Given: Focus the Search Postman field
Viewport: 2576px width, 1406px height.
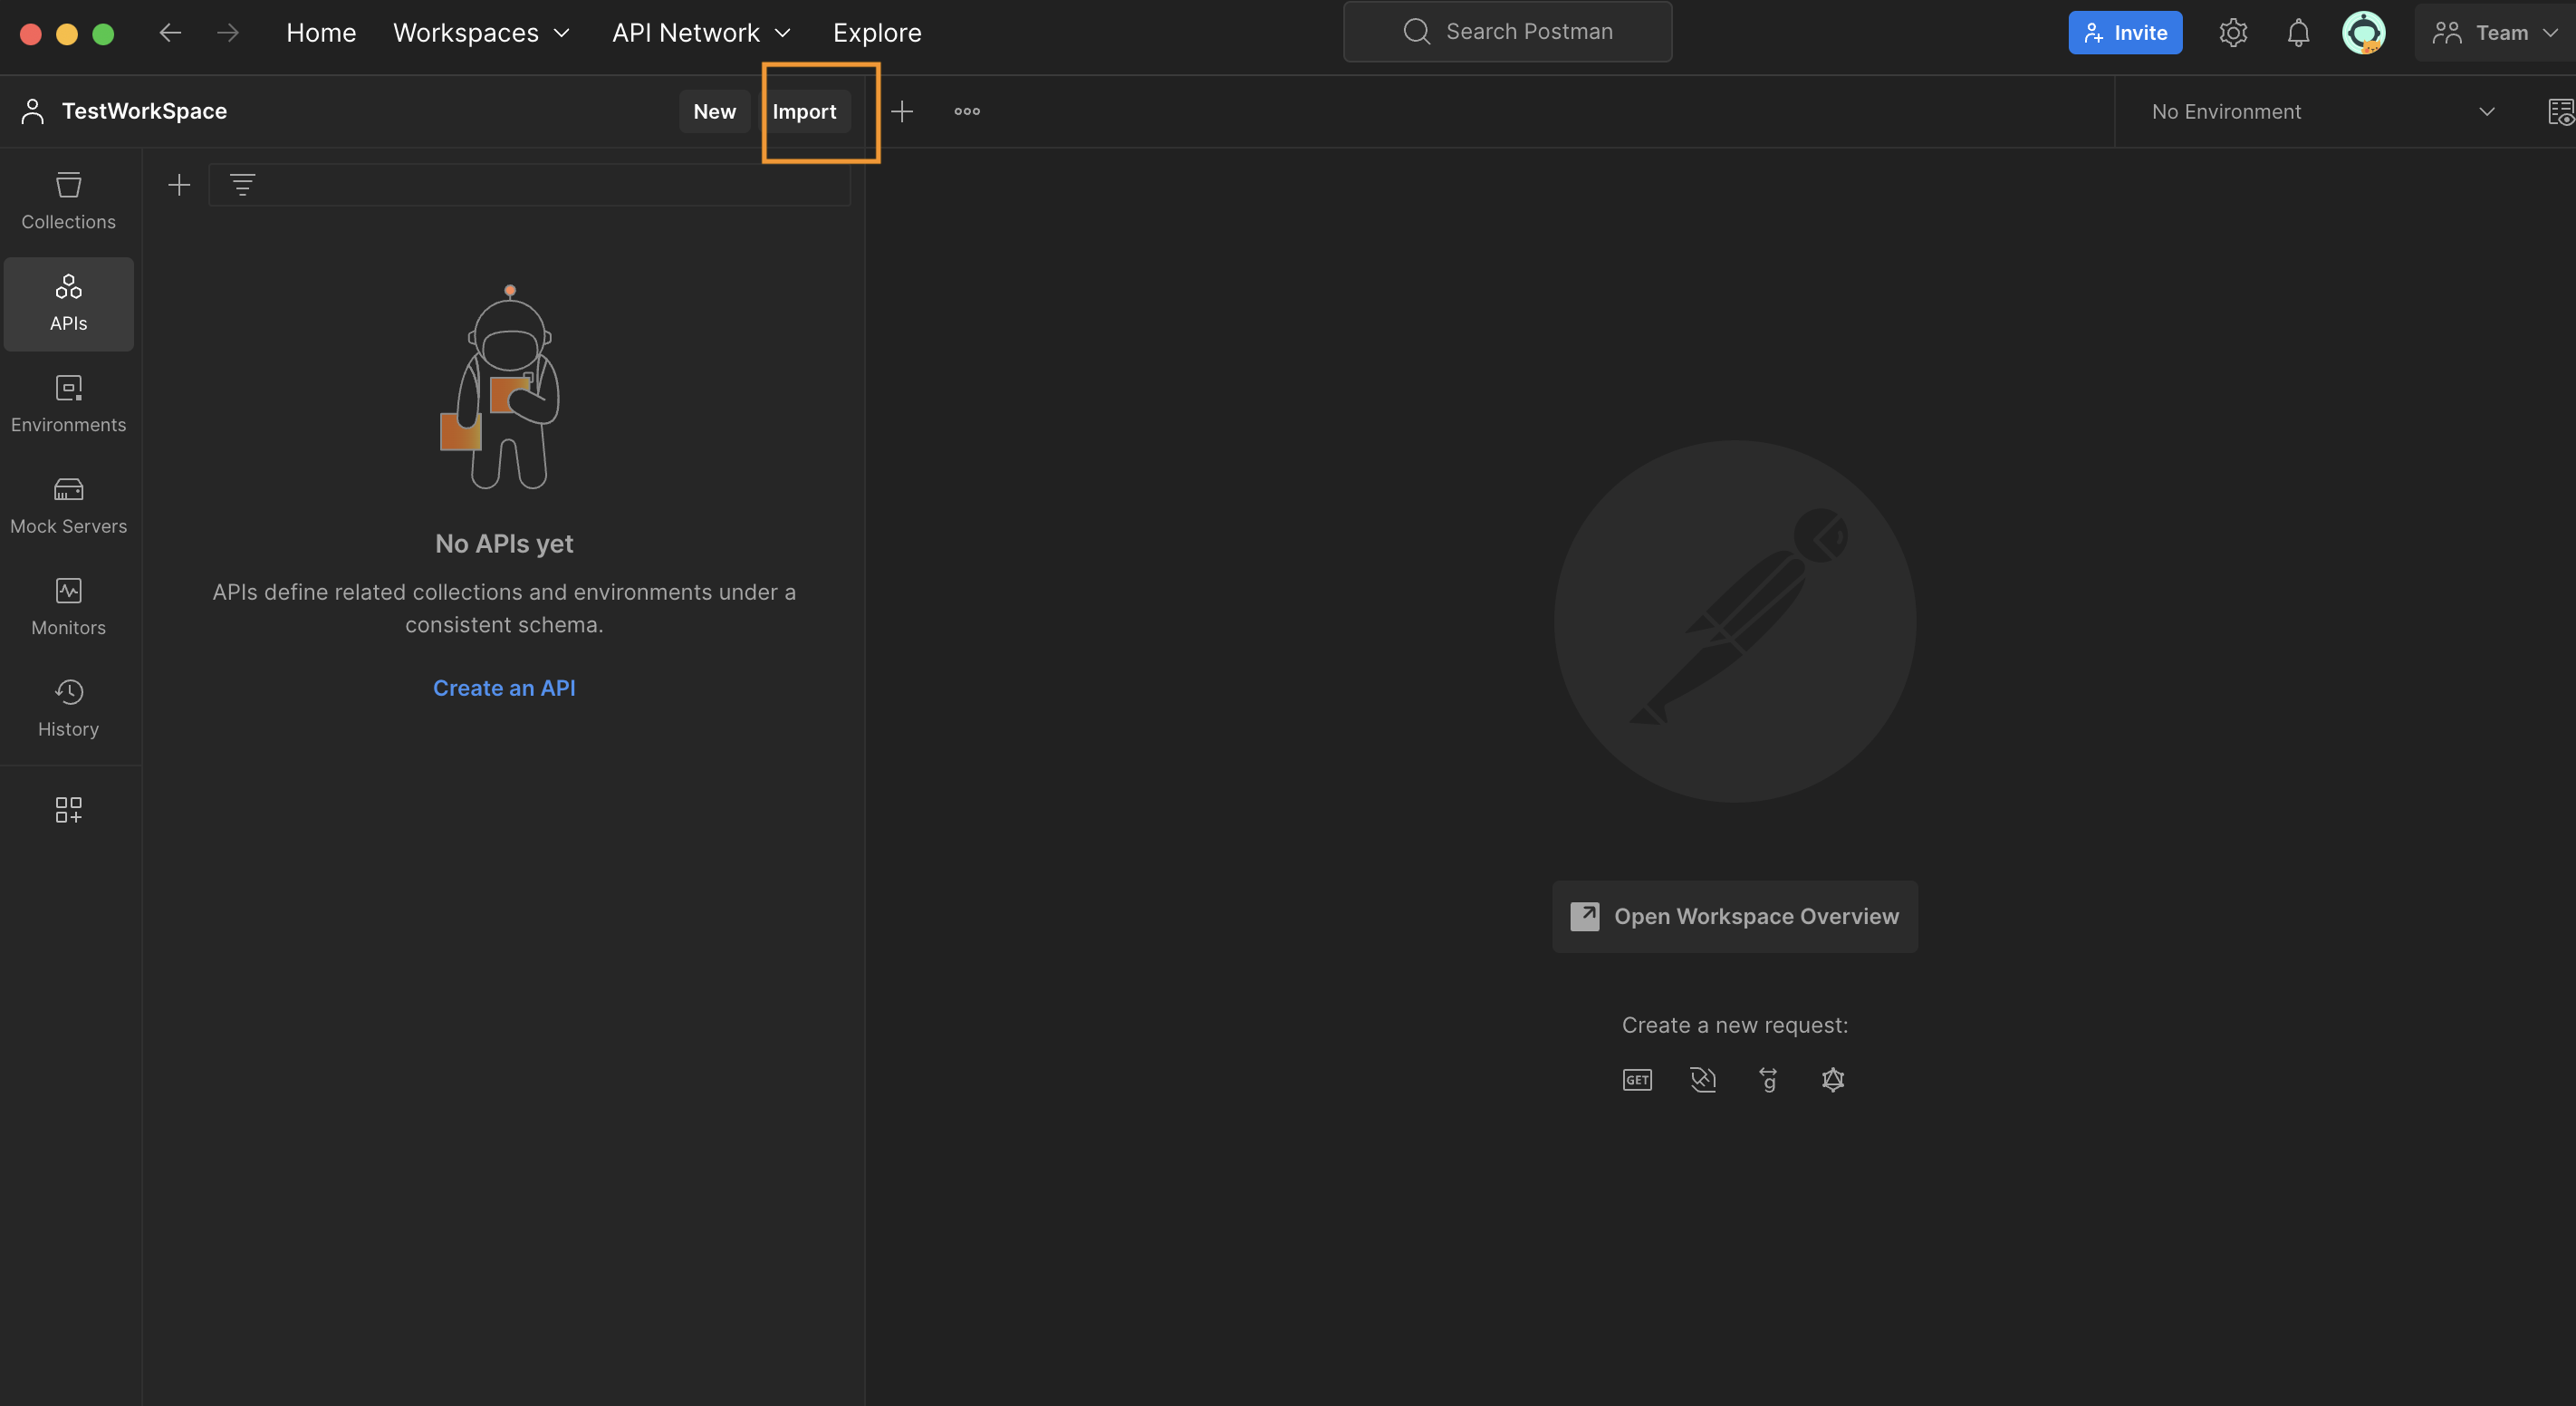Looking at the screenshot, I should pyautogui.click(x=1508, y=32).
